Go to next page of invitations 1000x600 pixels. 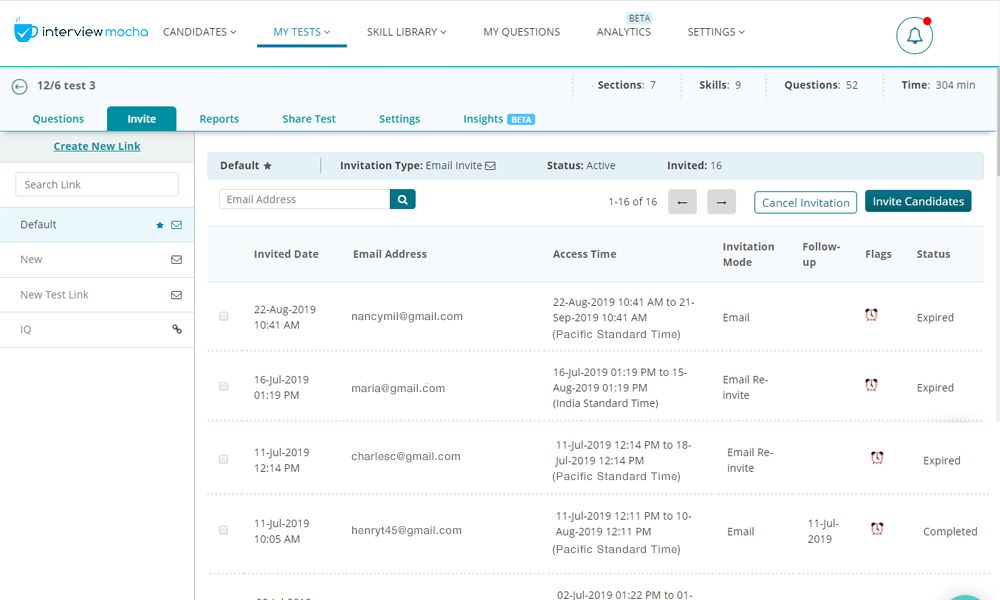(721, 202)
